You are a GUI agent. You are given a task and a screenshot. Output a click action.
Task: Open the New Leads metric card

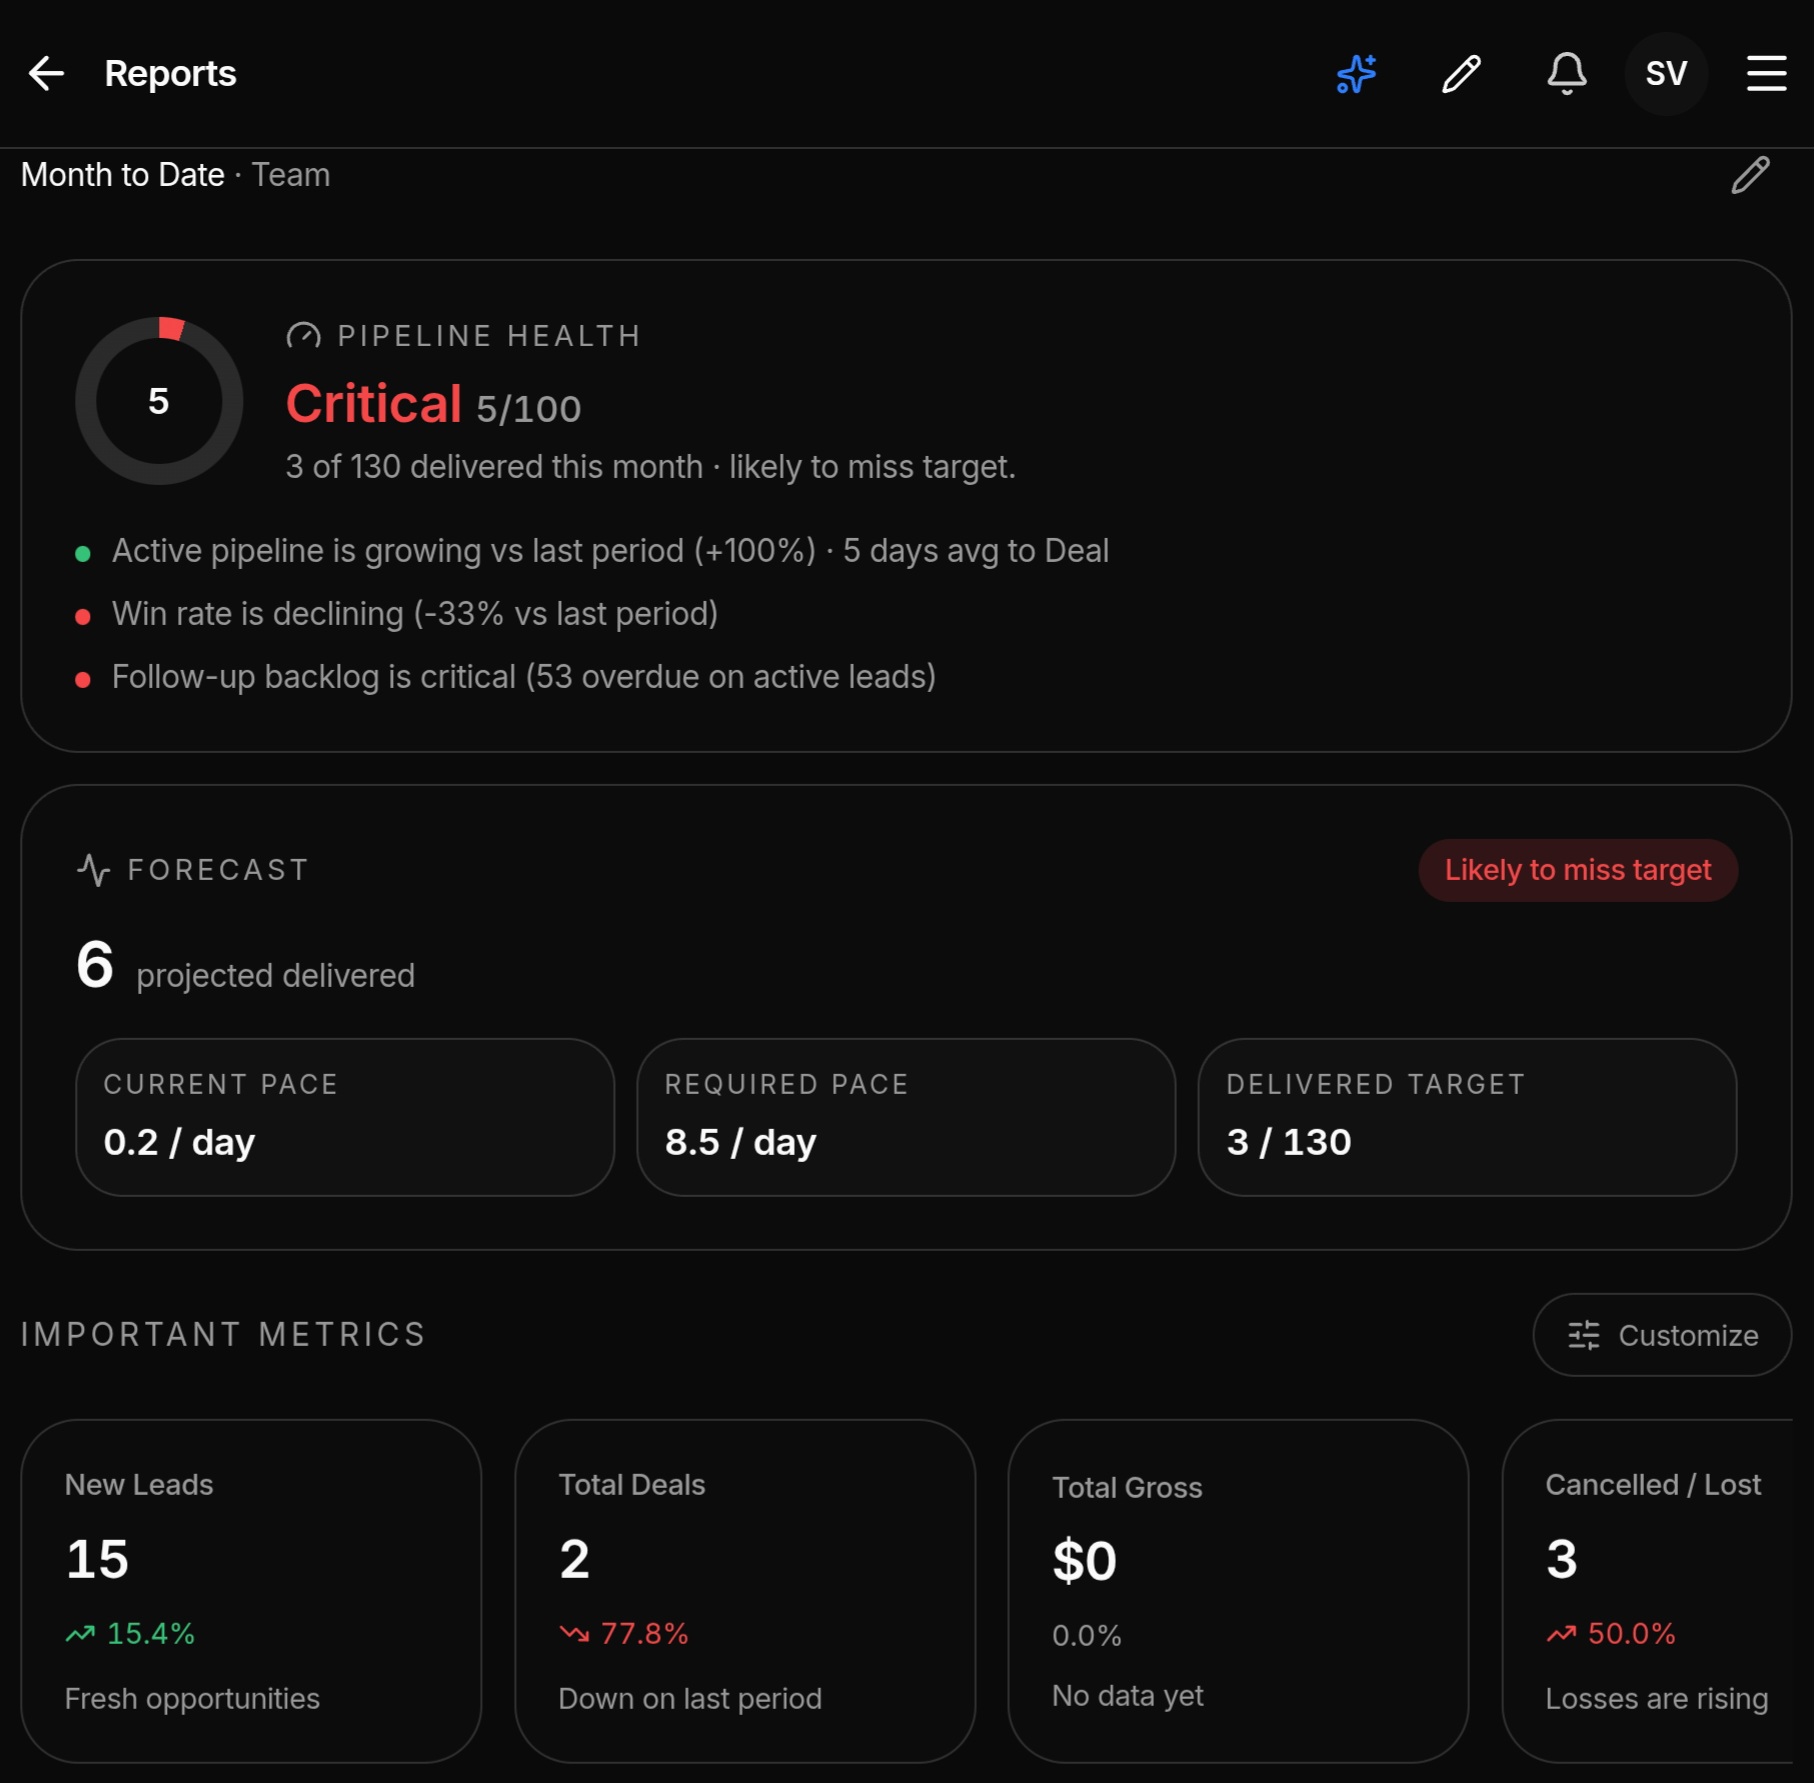[x=251, y=1590]
